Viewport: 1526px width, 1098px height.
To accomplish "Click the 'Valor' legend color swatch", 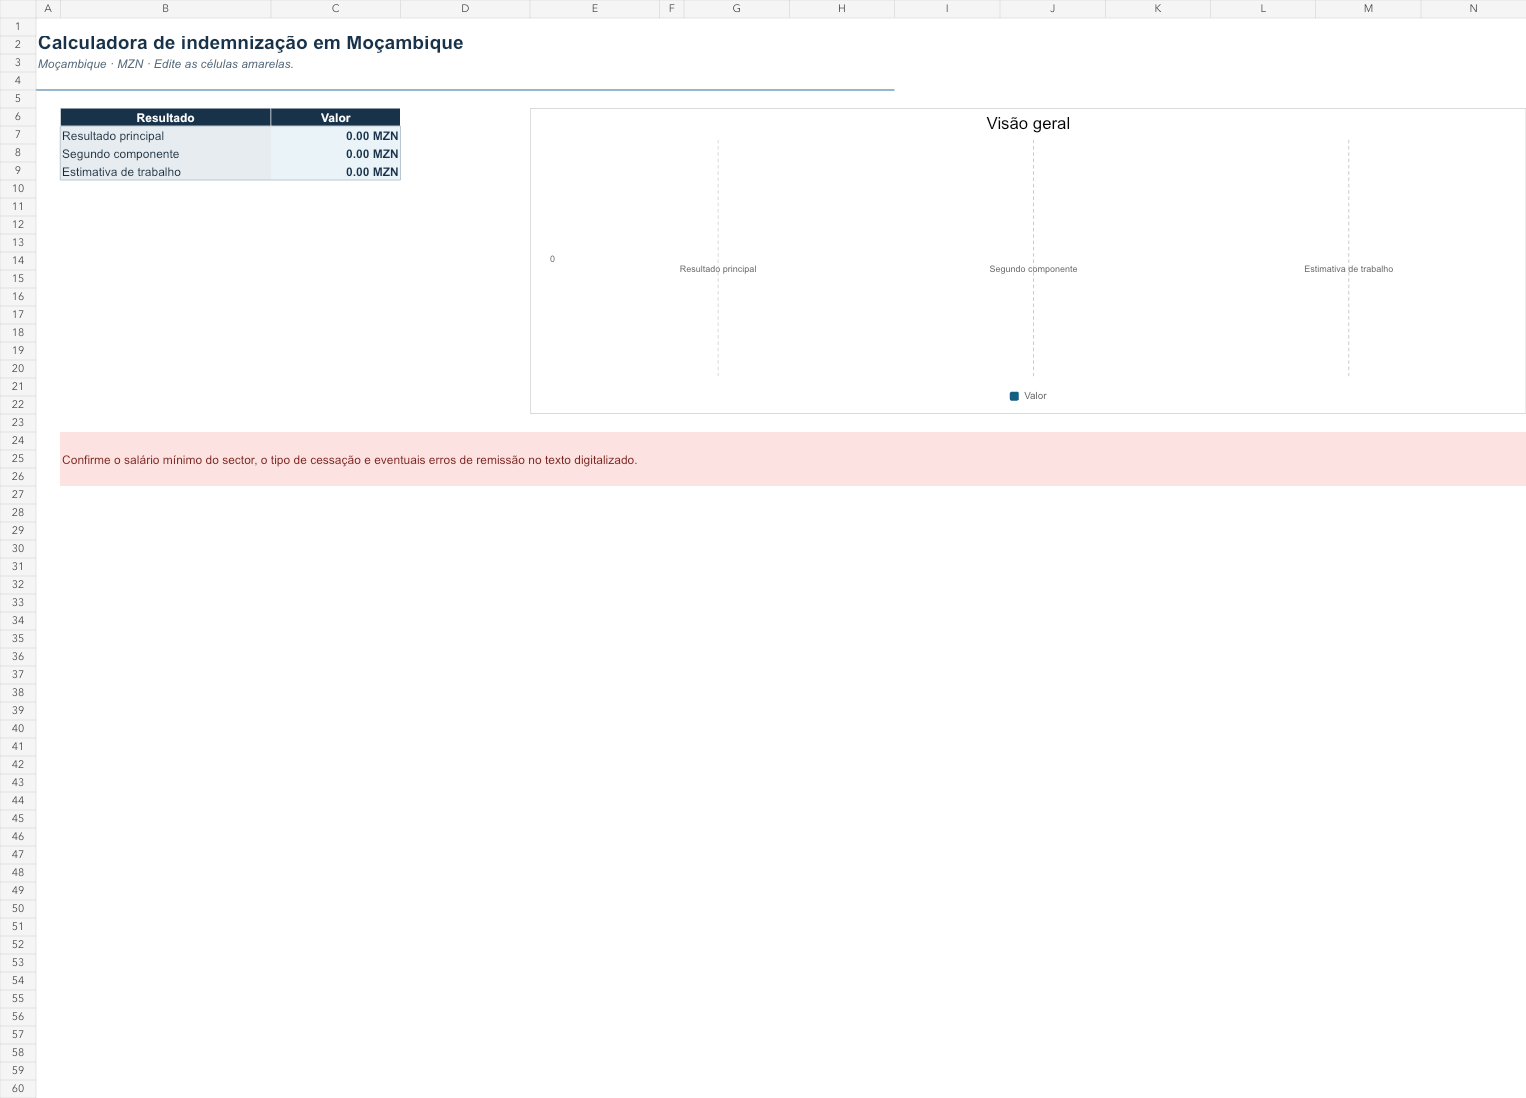I will click(x=1014, y=396).
